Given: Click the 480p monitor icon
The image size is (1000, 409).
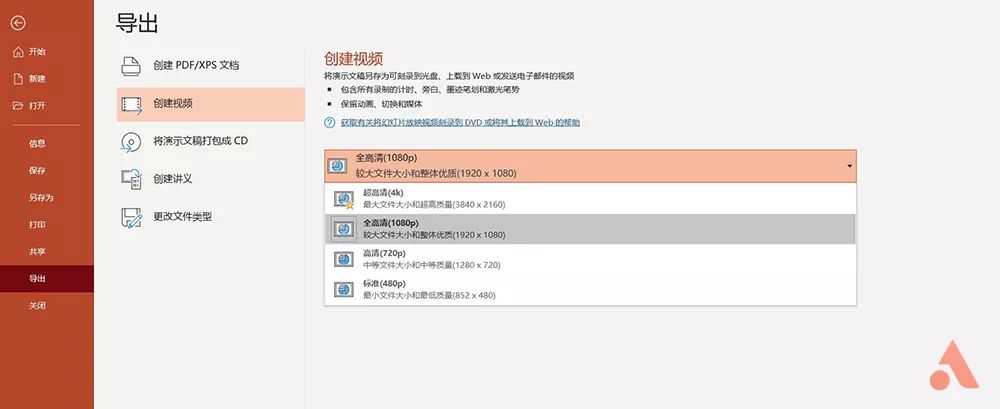Looking at the screenshot, I should click(x=344, y=289).
